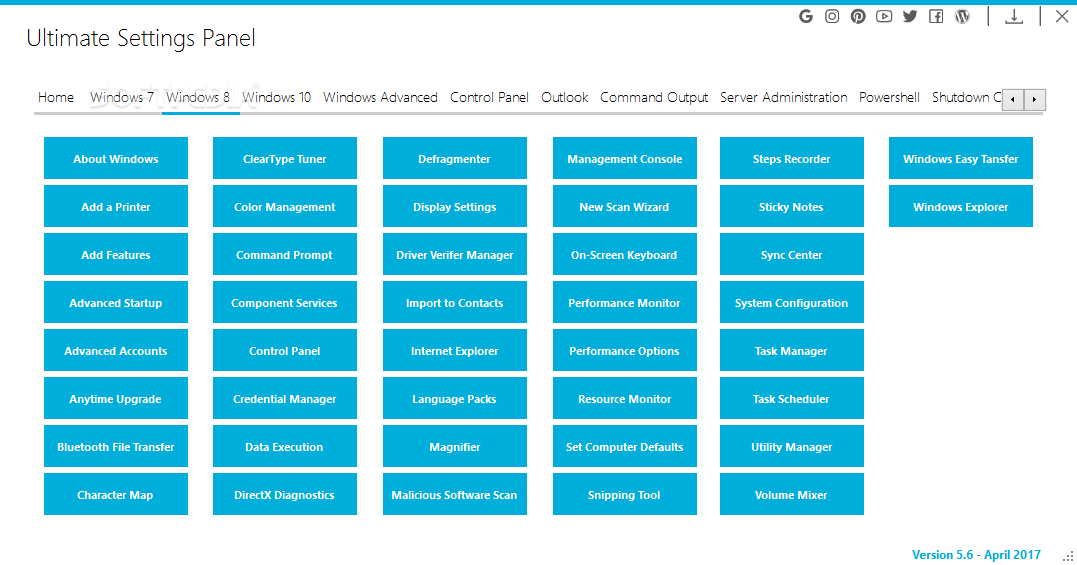
Task: Switch to the Control Panel tab
Action: [489, 97]
